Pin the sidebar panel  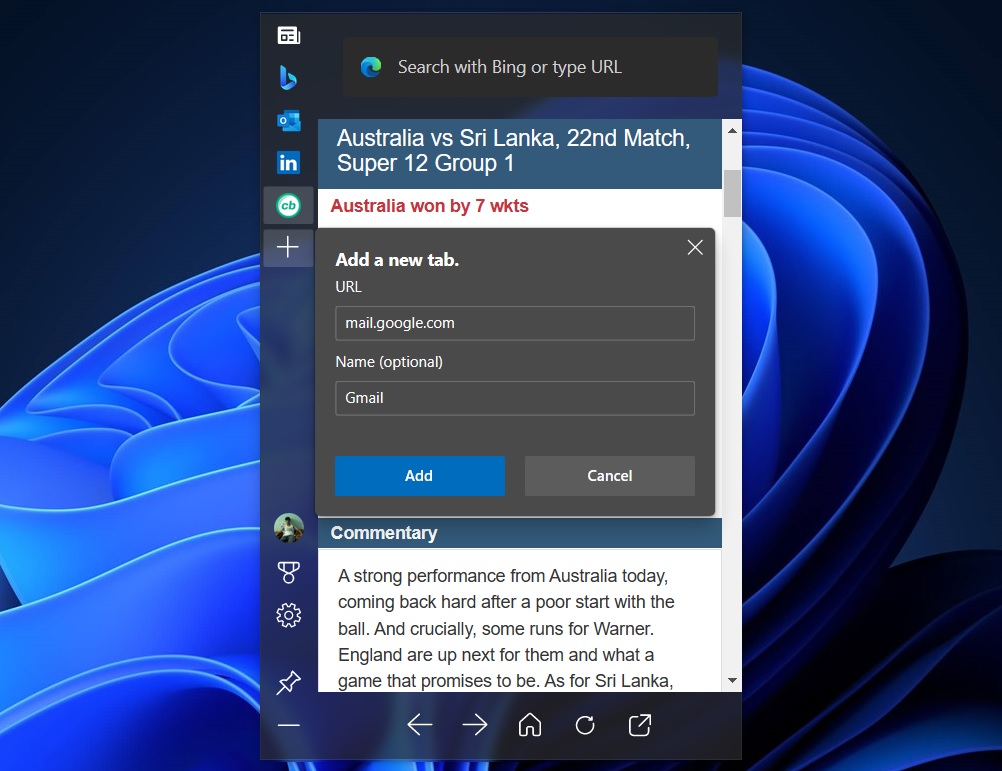click(x=288, y=682)
